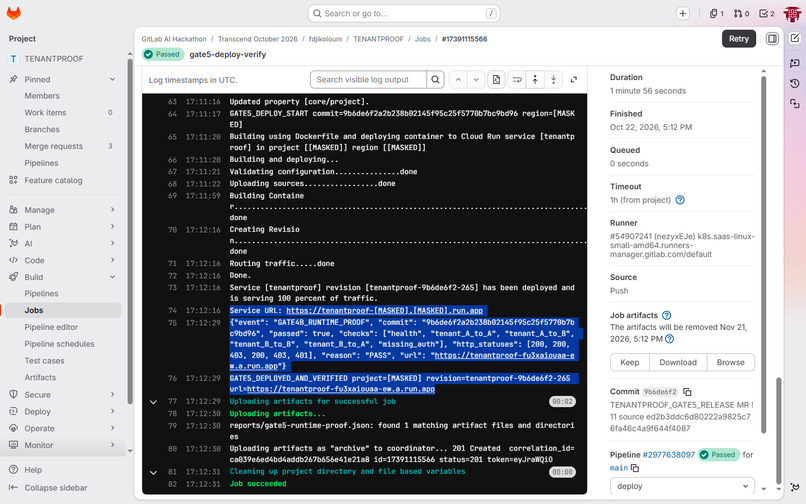The image size is (806, 504).
Task: Expand the Operate sidebar section
Action: click(x=112, y=428)
